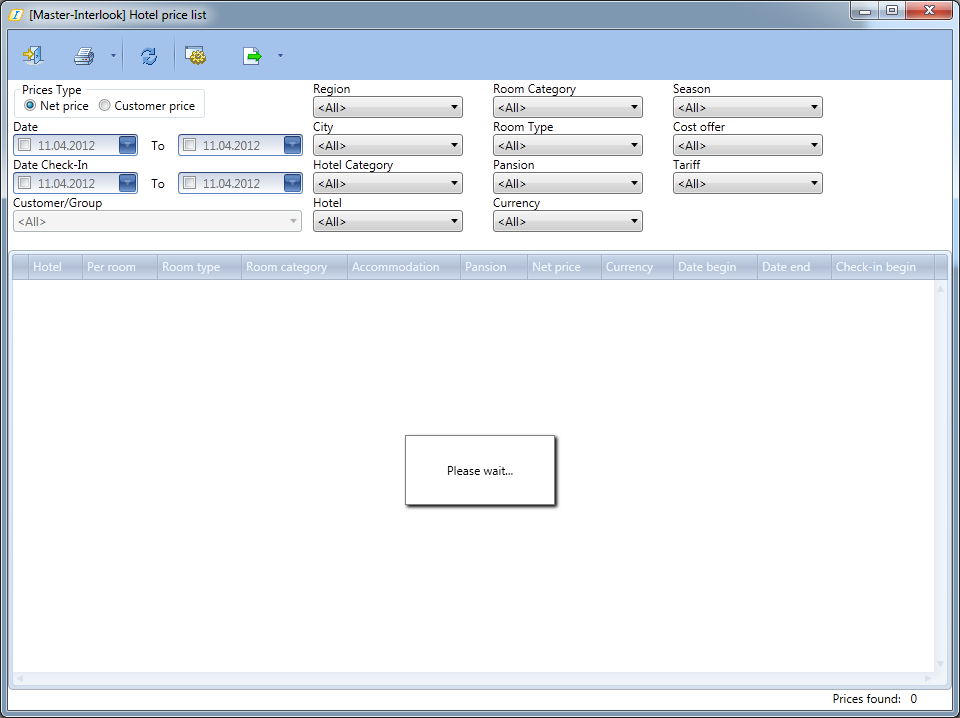Viewport: 960px width, 718px height.
Task: Sort by the Net price column header
Action: (x=556, y=267)
